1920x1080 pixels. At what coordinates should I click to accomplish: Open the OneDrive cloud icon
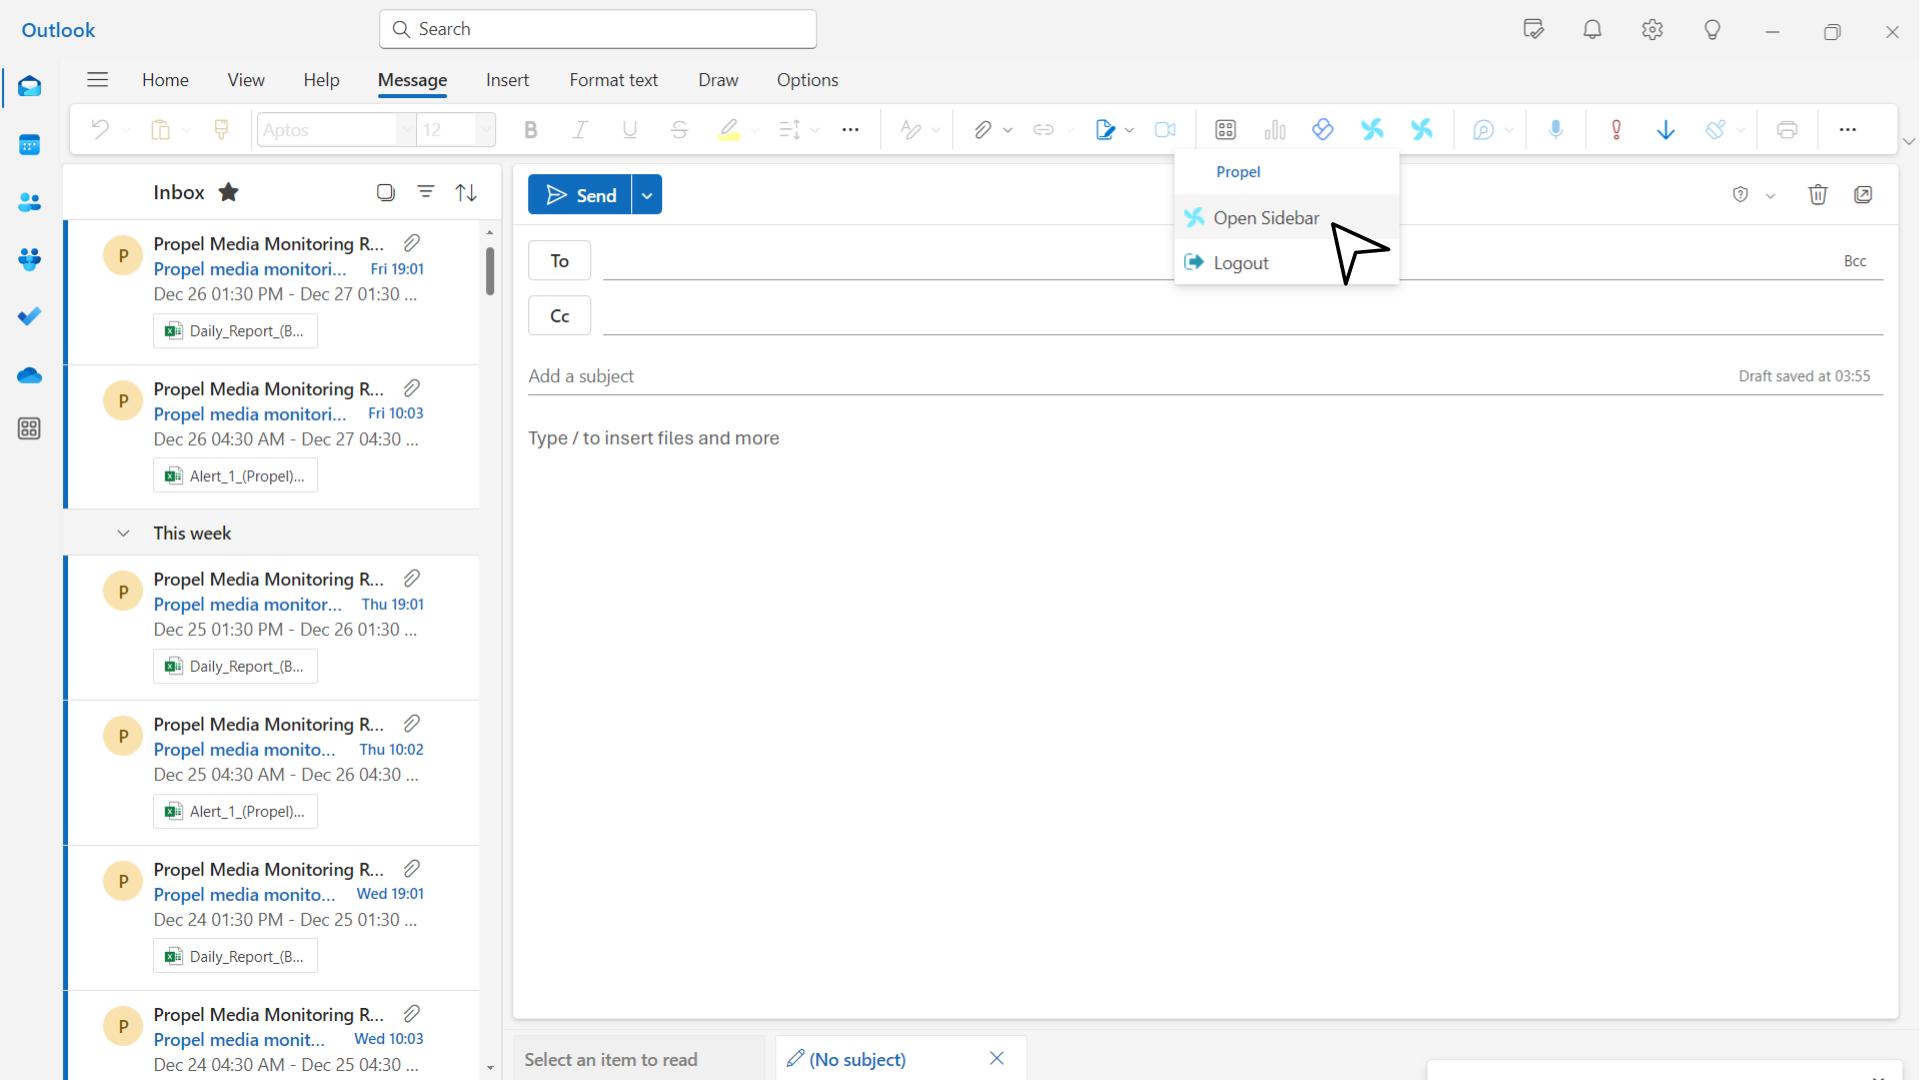[x=29, y=375]
